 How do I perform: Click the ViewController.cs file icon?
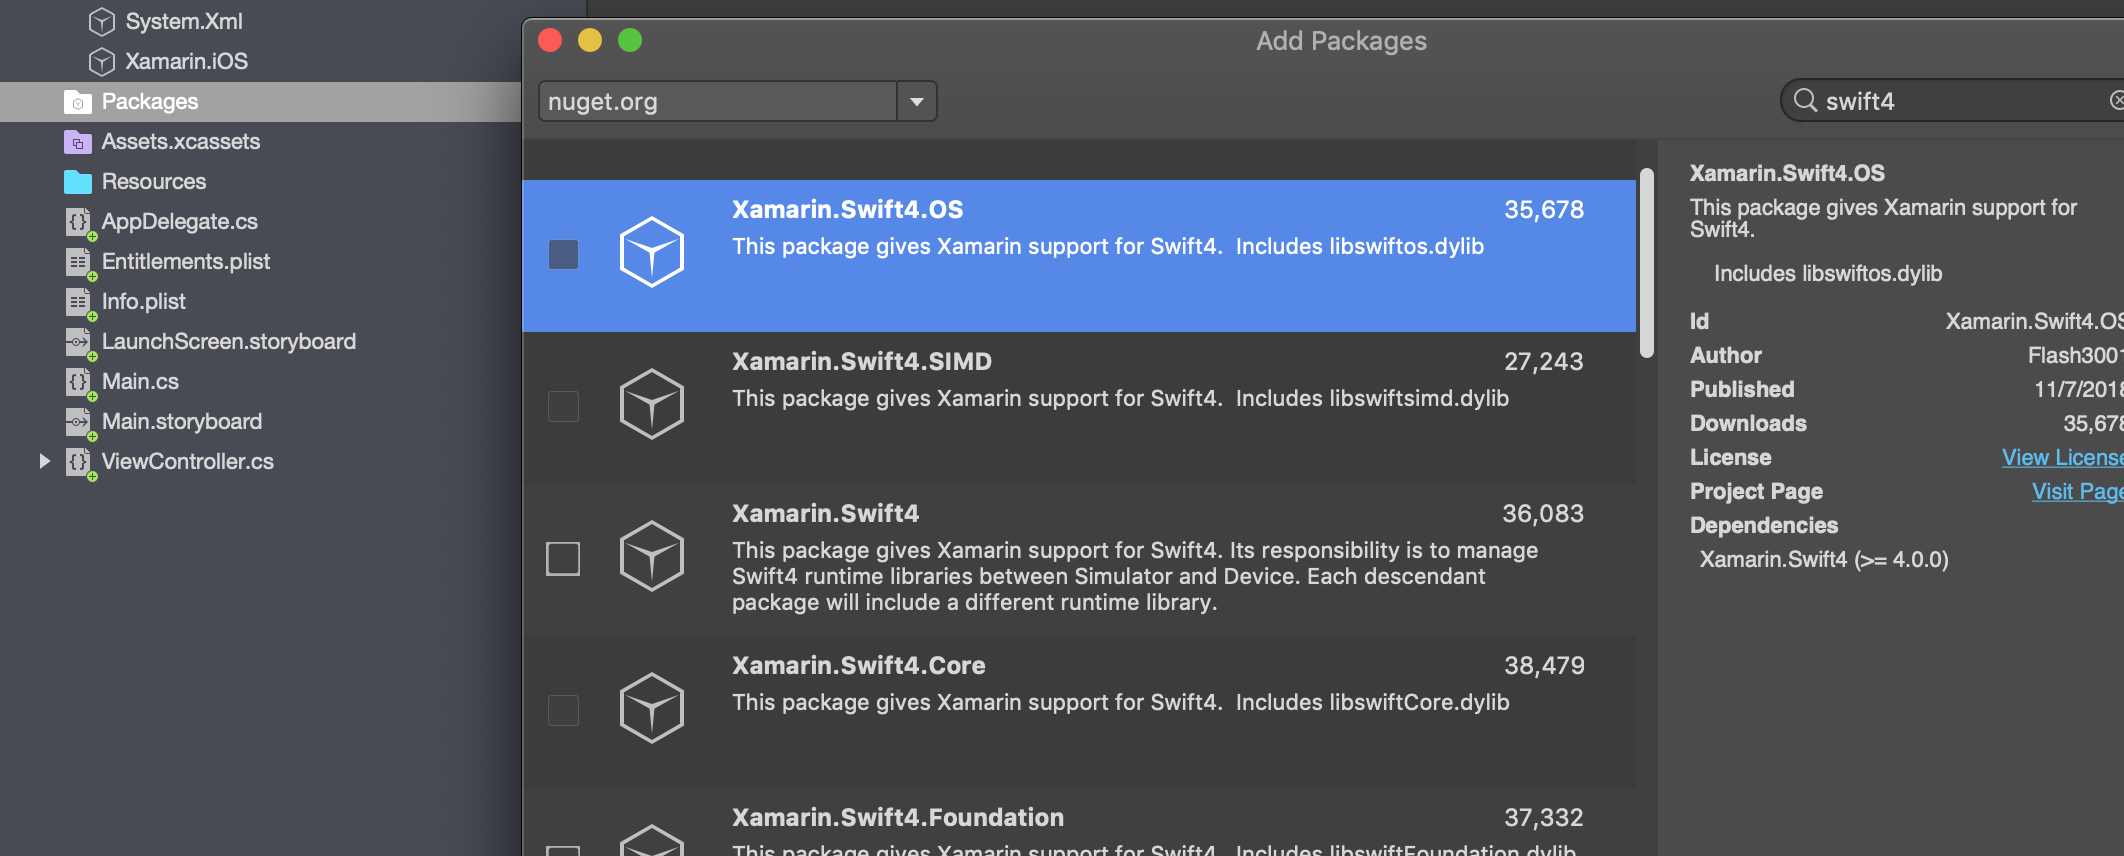pyautogui.click(x=79, y=462)
